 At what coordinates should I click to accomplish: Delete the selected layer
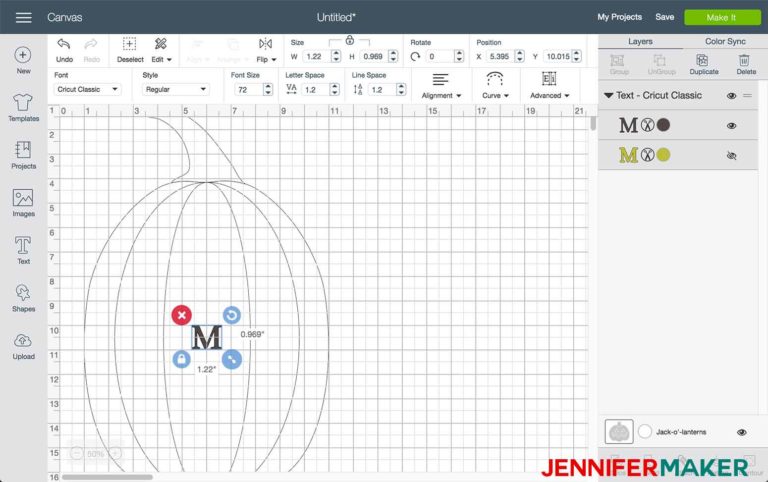pyautogui.click(x=745, y=64)
